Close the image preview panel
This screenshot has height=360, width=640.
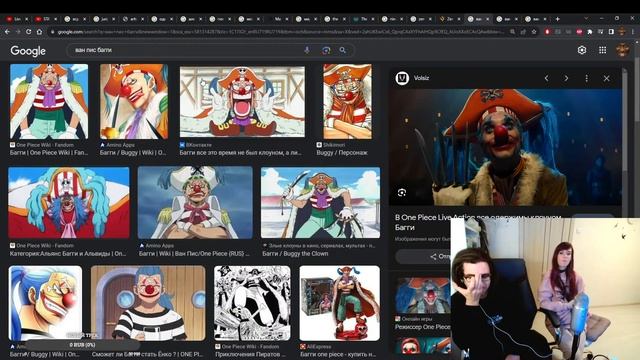click(607, 78)
